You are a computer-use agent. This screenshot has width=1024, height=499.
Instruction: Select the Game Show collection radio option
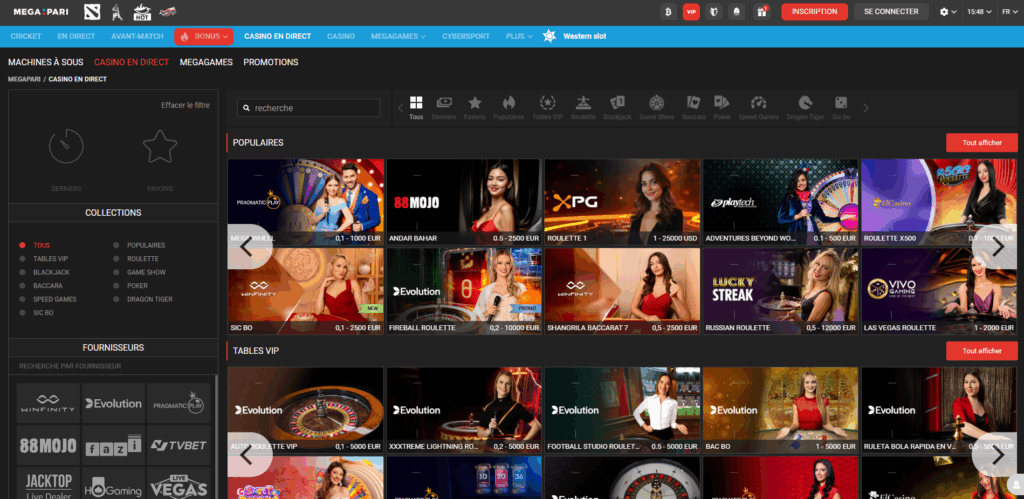[116, 272]
